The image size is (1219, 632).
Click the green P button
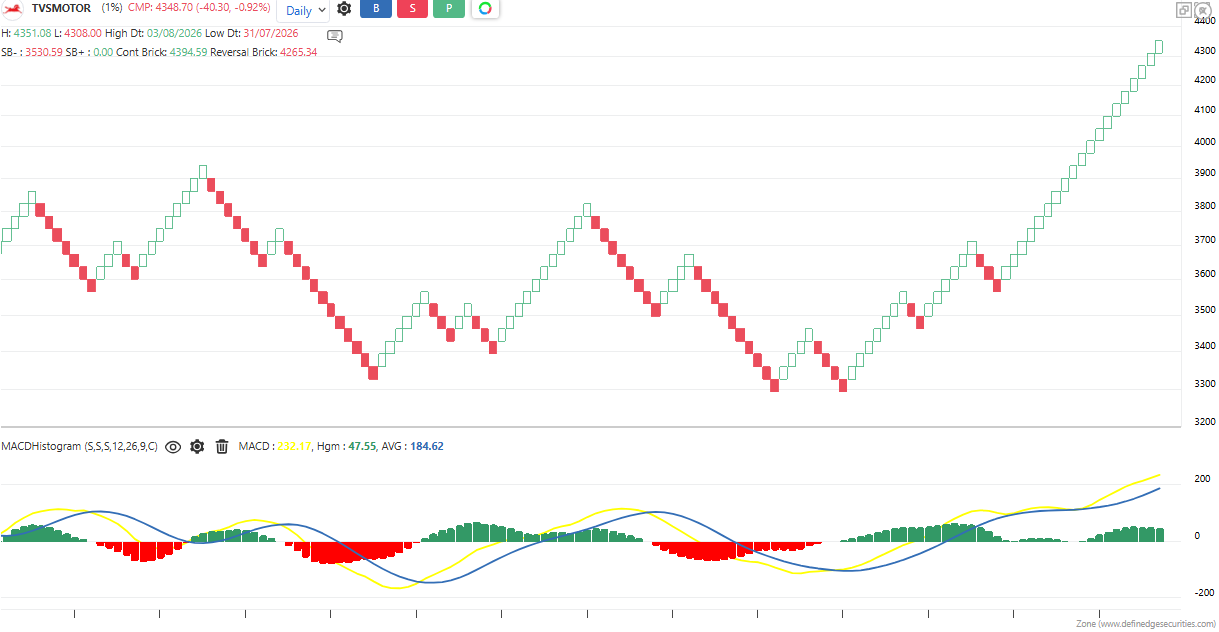coord(449,9)
